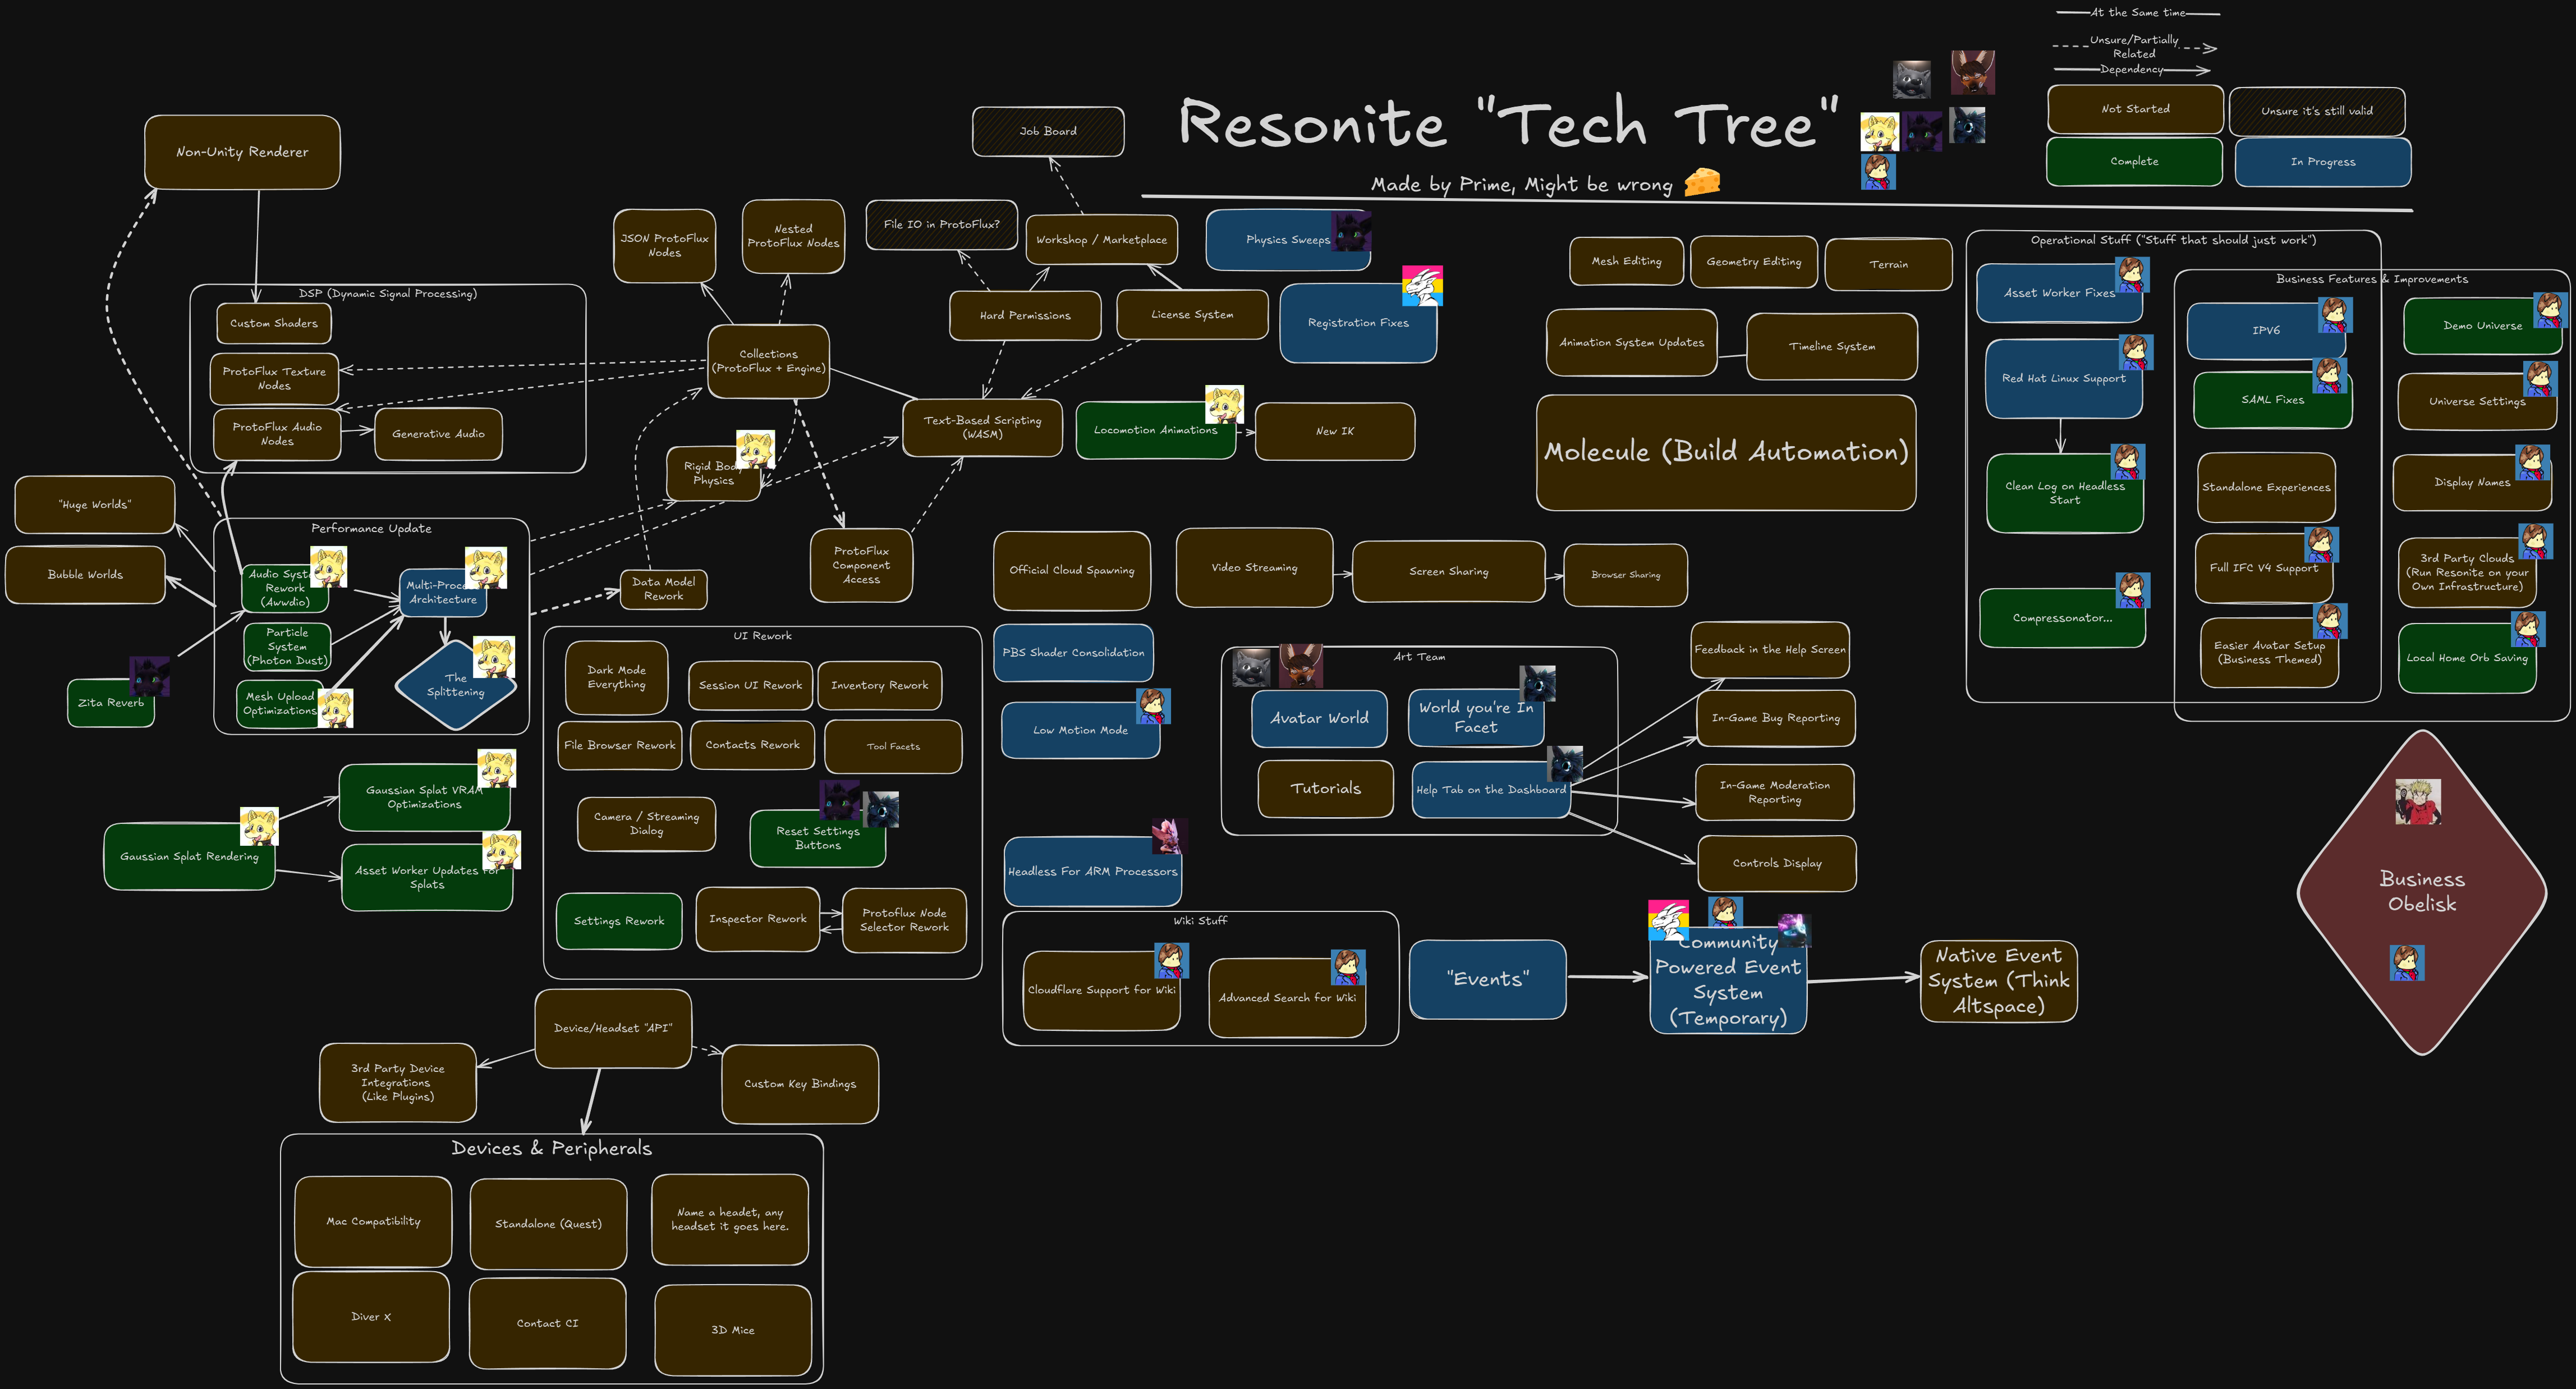The image size is (2576, 1389).
Task: Click the Not Started legend swatch
Action: [2135, 109]
